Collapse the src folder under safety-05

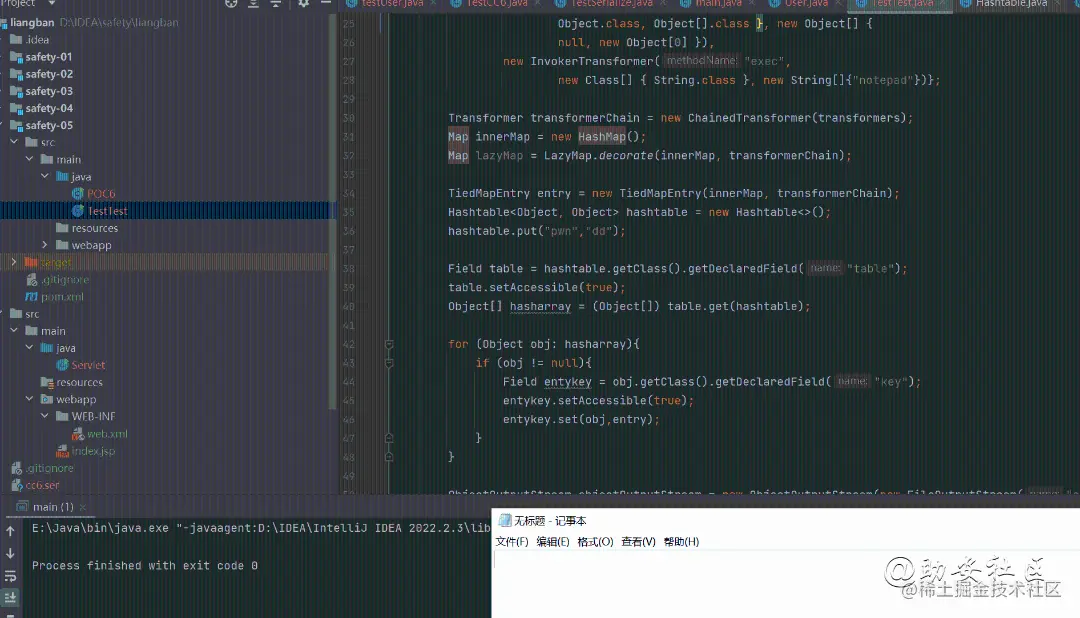click(14, 142)
